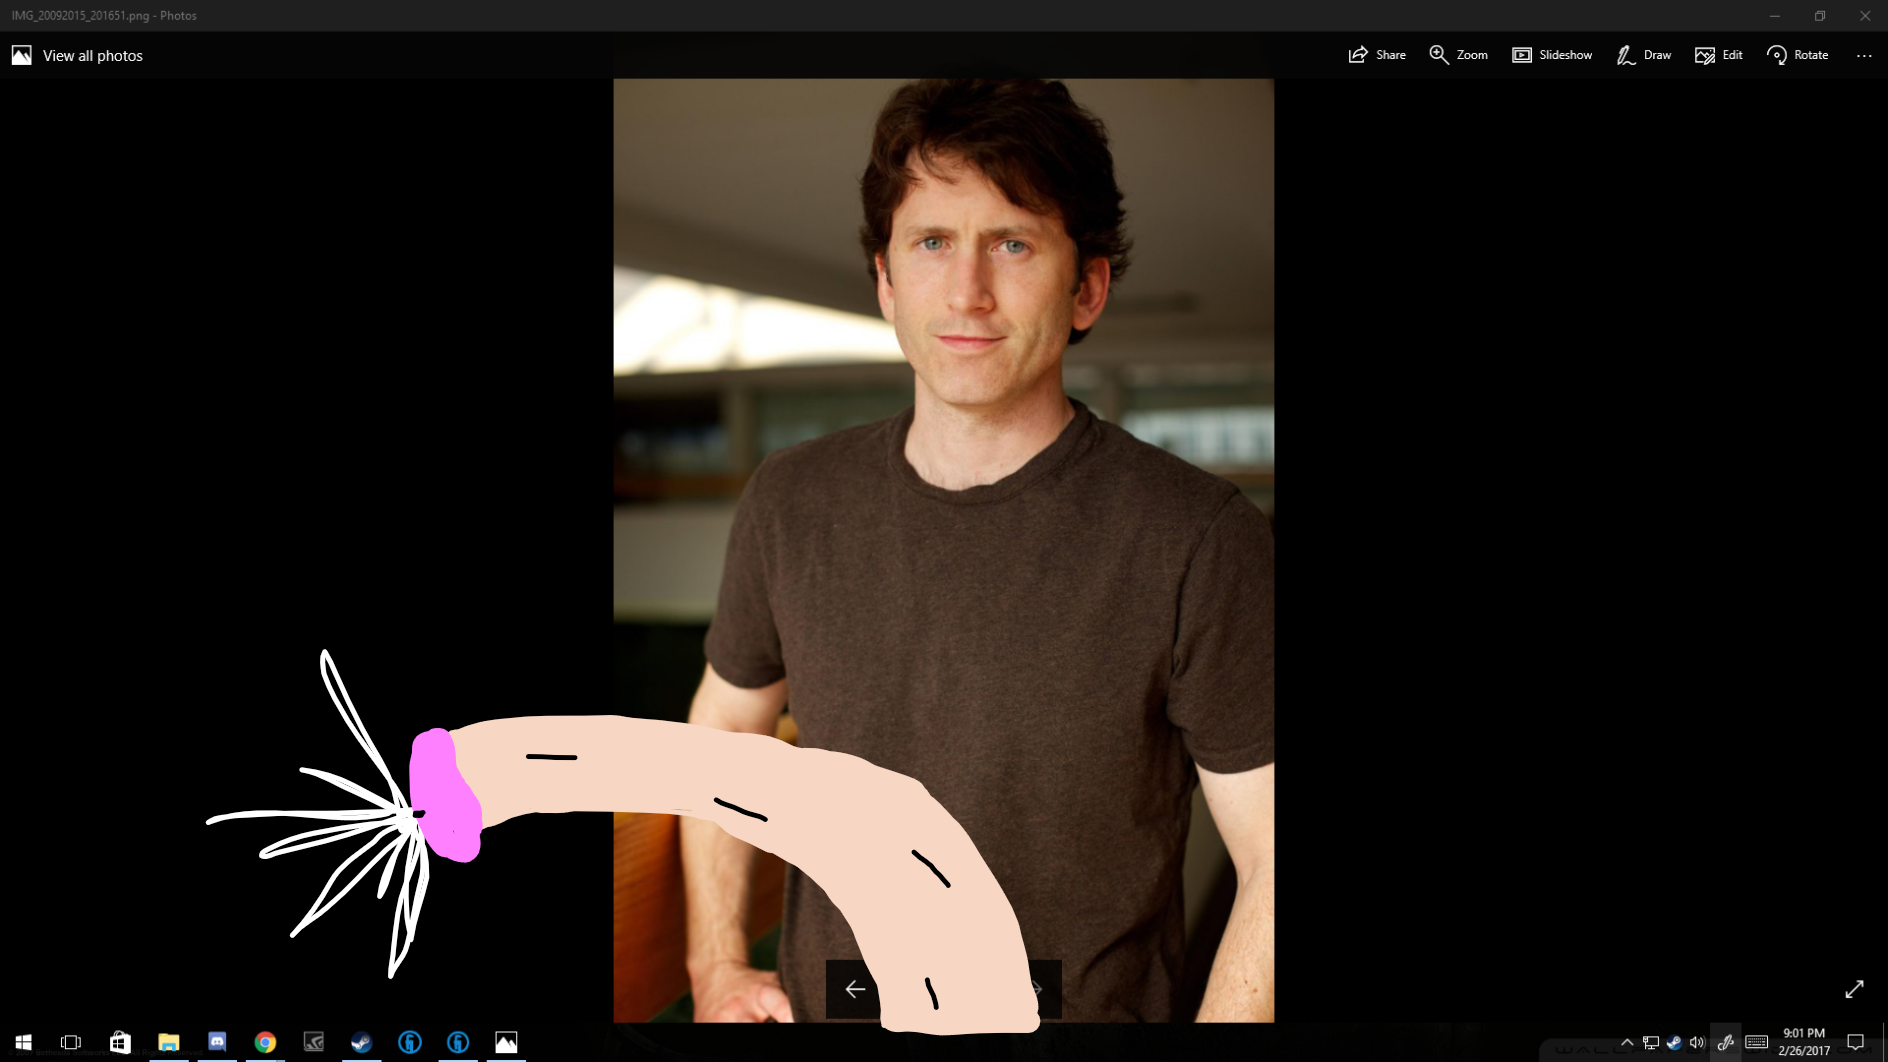Go back to View all photos
Viewport: 1888px width, 1062px height.
[78, 56]
